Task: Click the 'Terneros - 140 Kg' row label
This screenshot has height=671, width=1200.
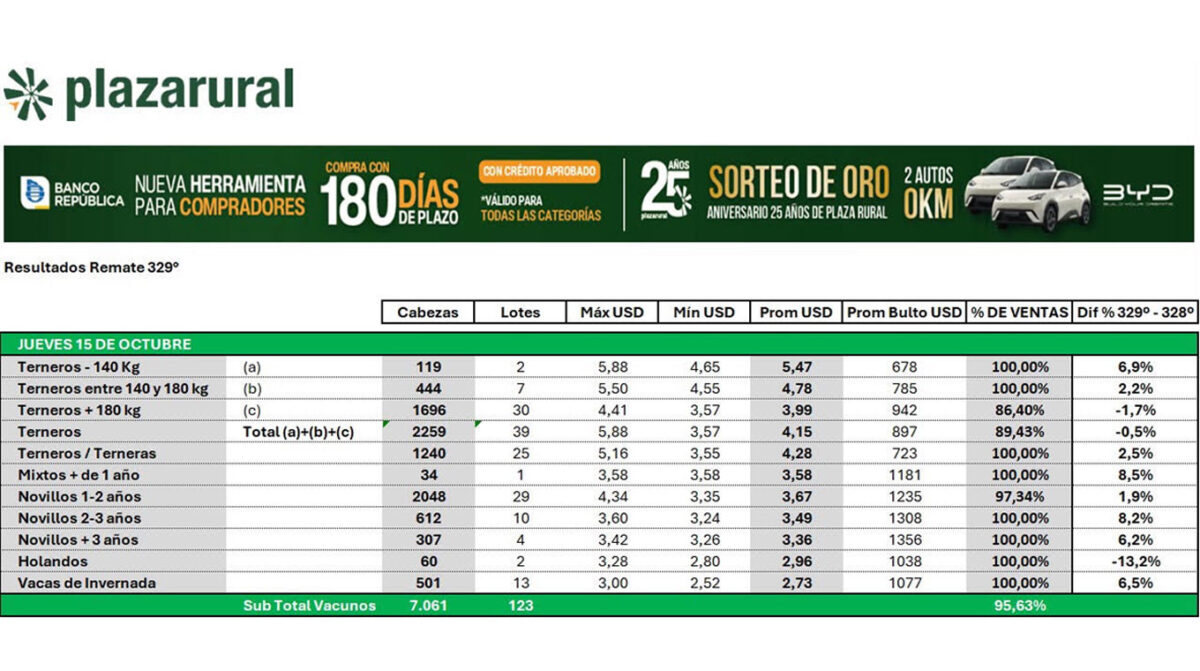Action: [x=79, y=367]
